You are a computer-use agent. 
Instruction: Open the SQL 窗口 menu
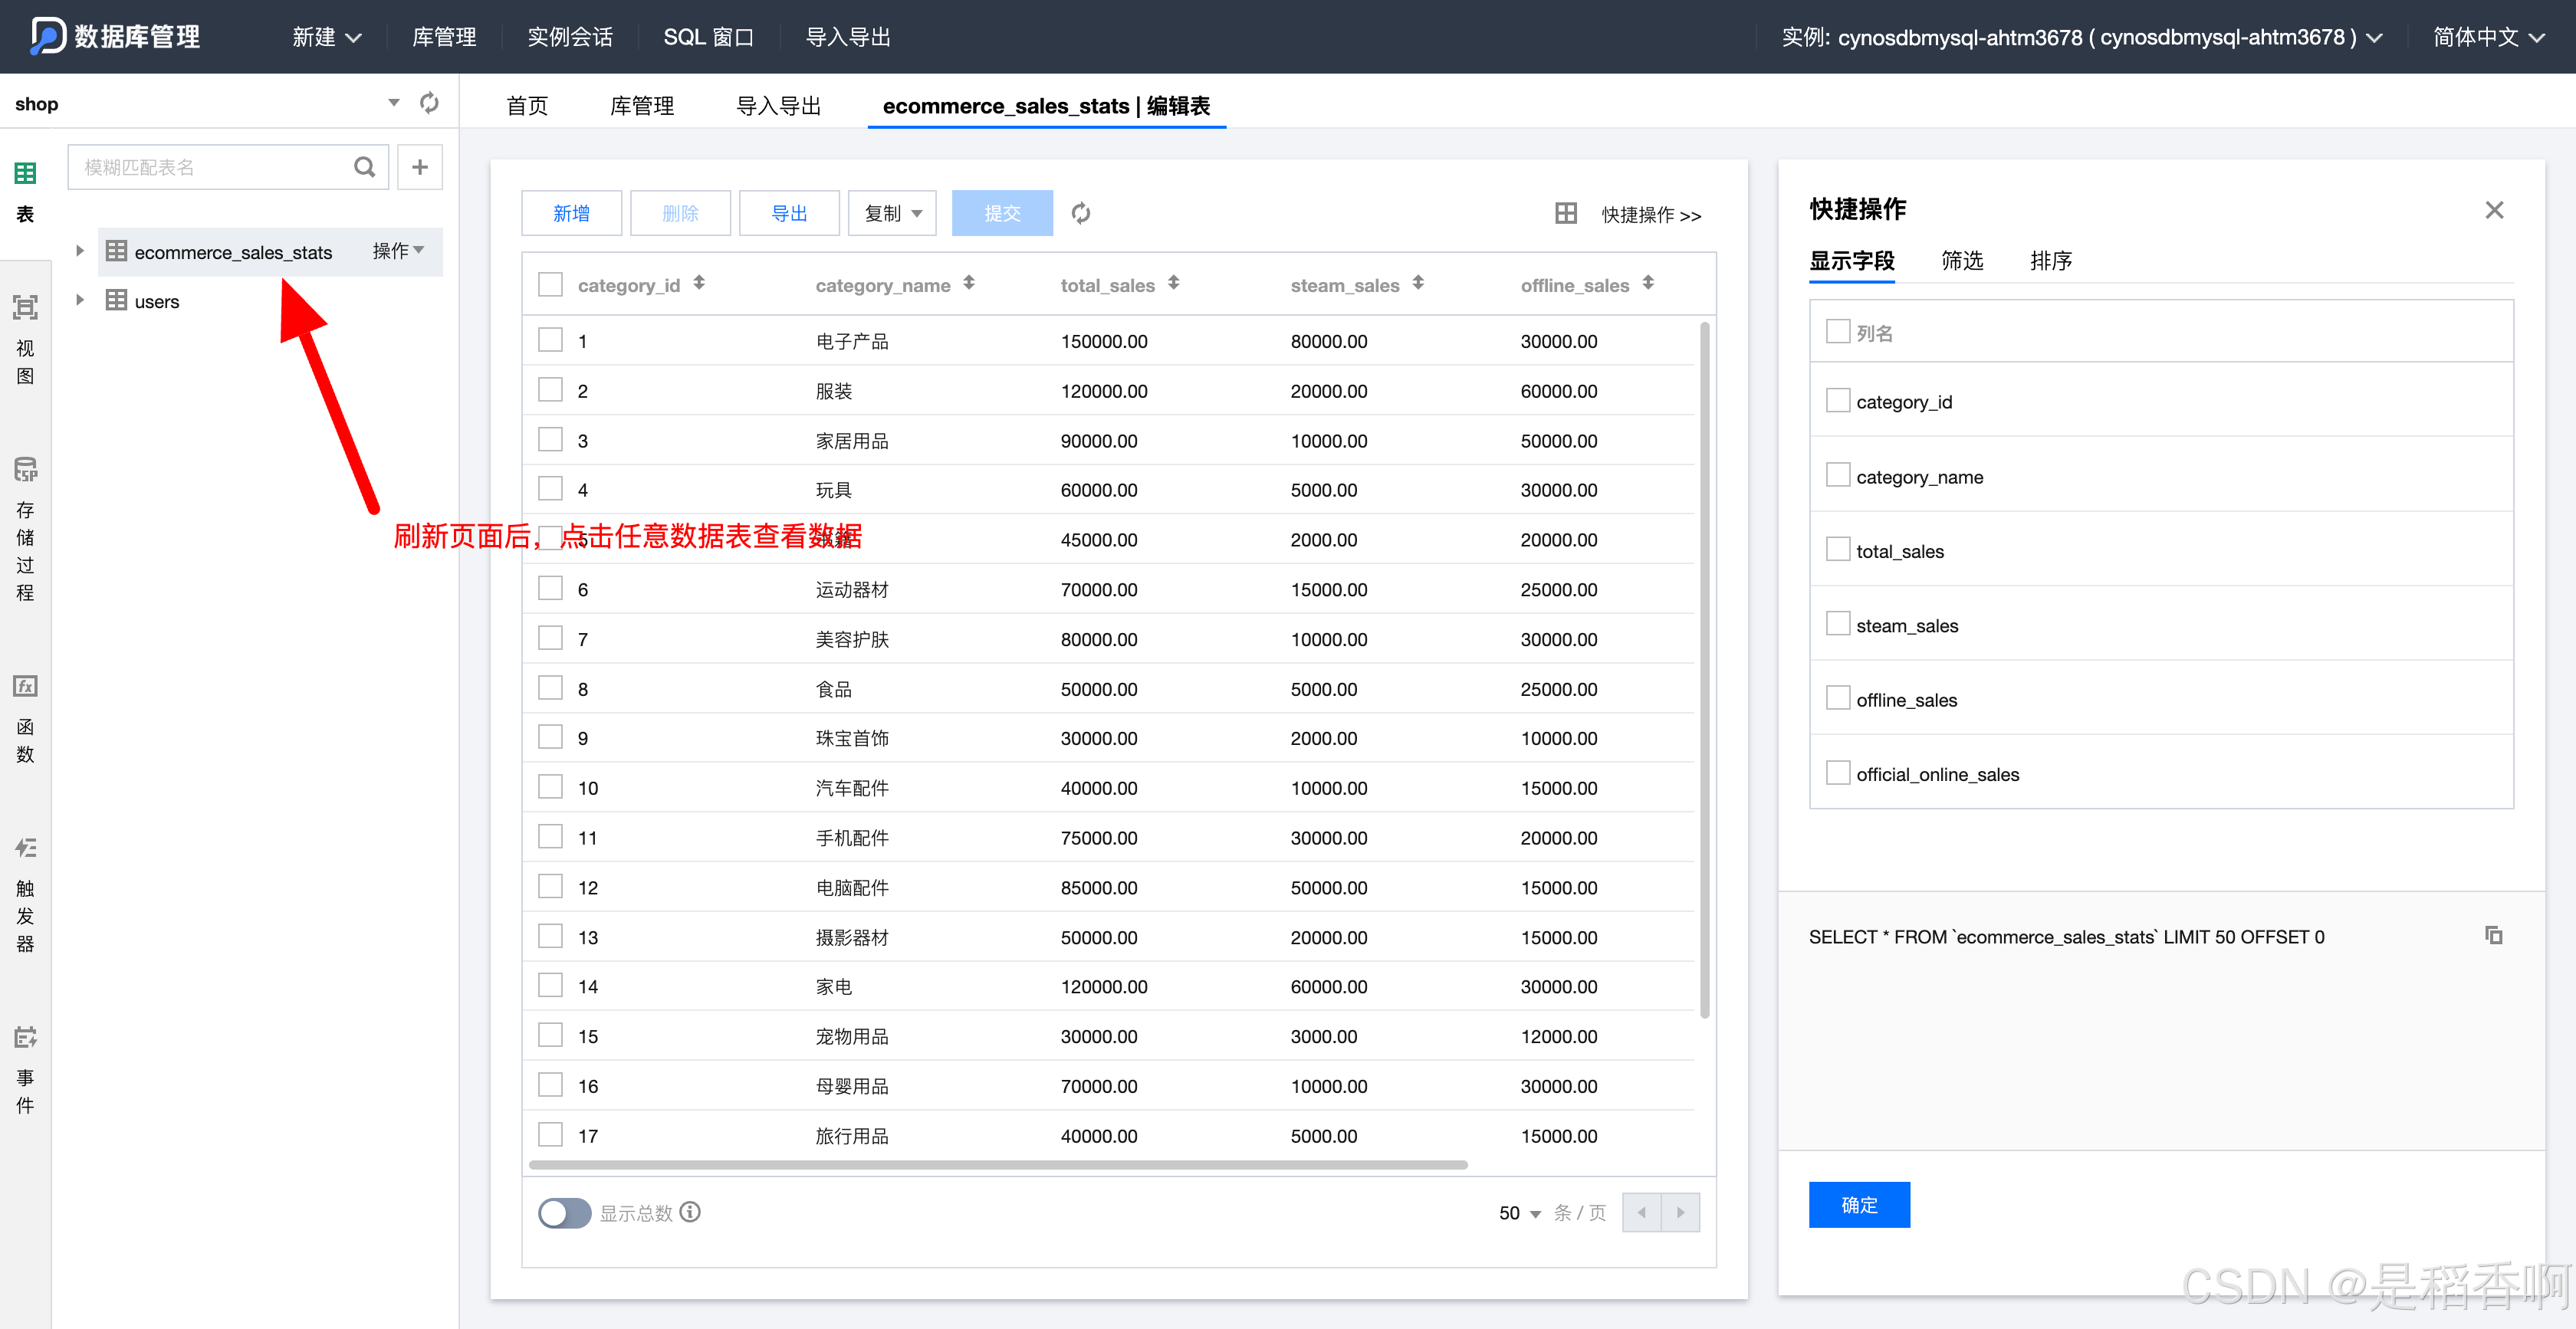tap(708, 37)
